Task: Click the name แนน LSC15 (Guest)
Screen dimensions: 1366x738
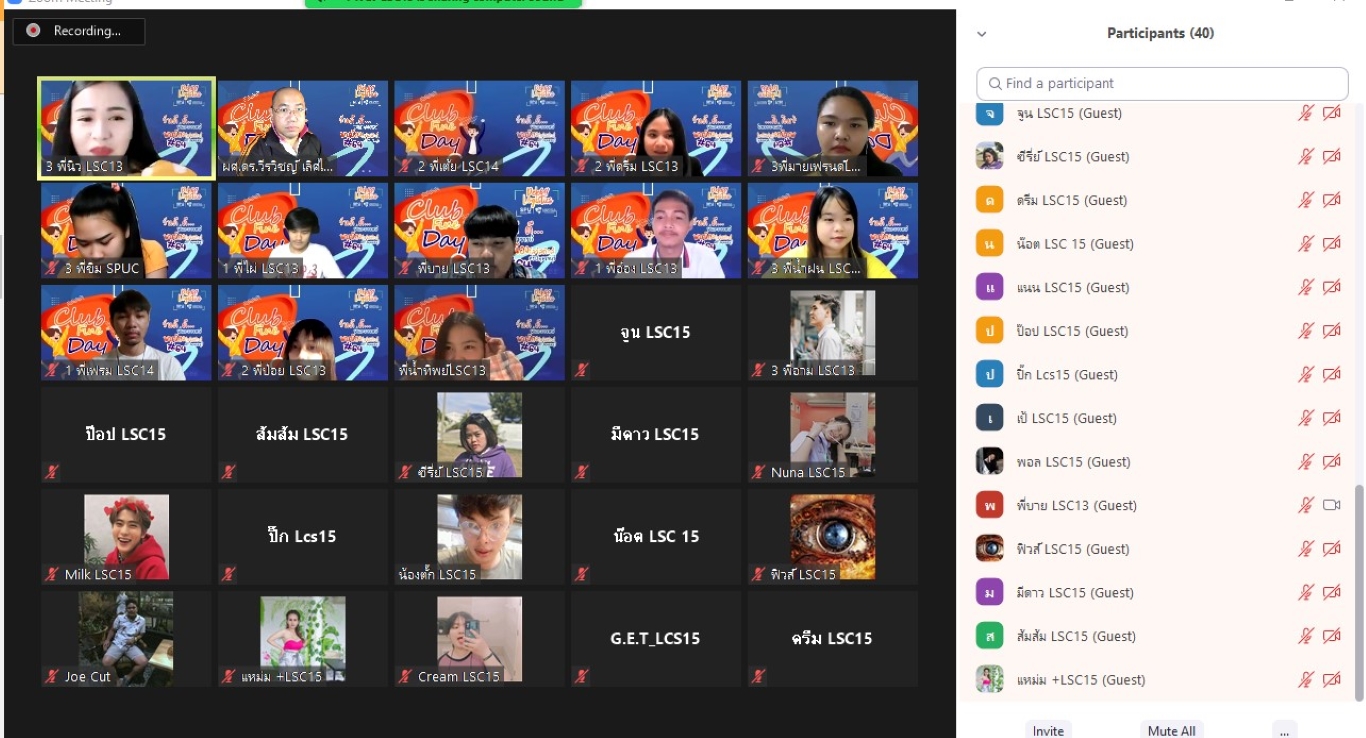Action: [x=1072, y=287]
